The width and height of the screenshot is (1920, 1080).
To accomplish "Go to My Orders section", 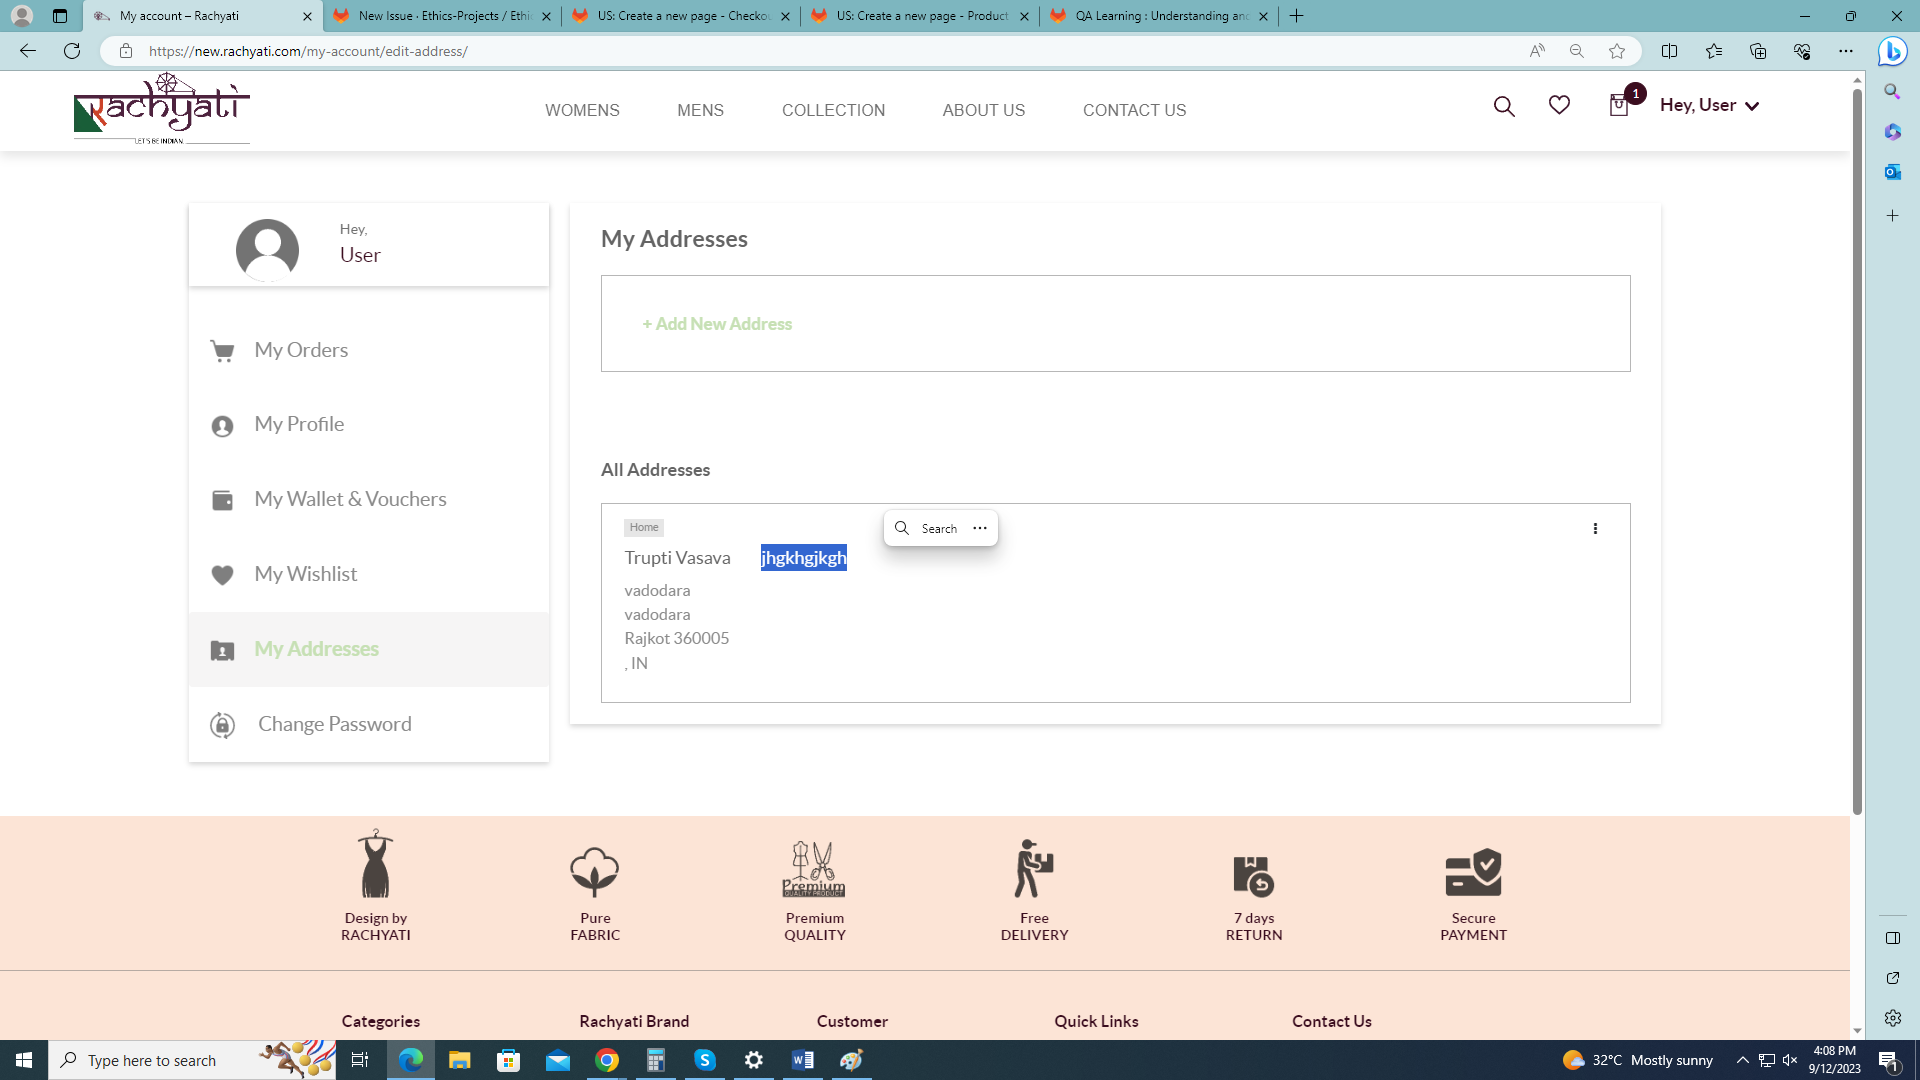I will coord(301,350).
